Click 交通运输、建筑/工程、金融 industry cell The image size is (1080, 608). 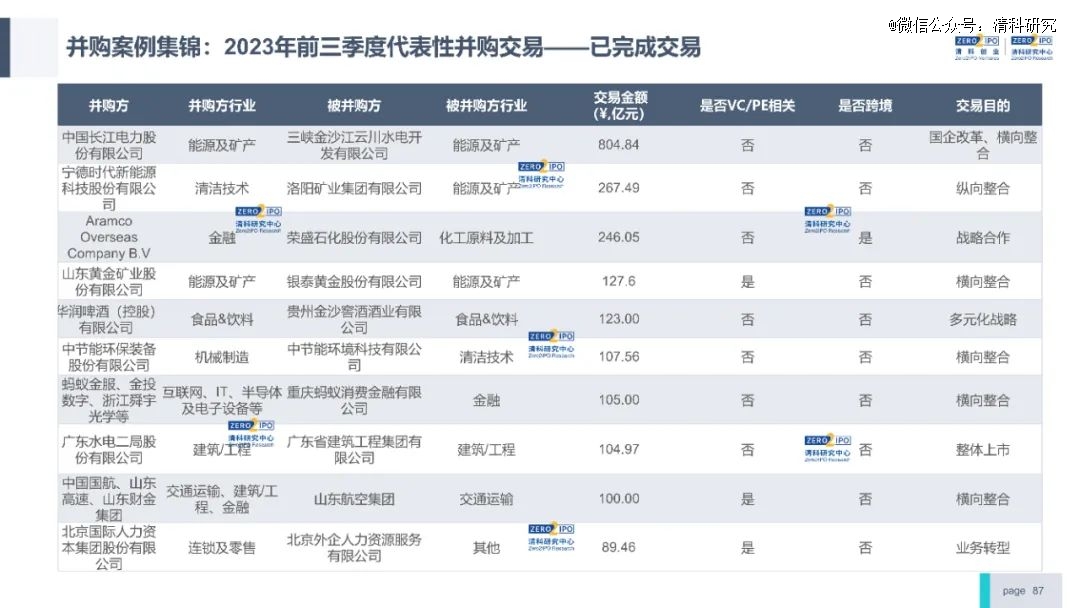tap(222, 499)
